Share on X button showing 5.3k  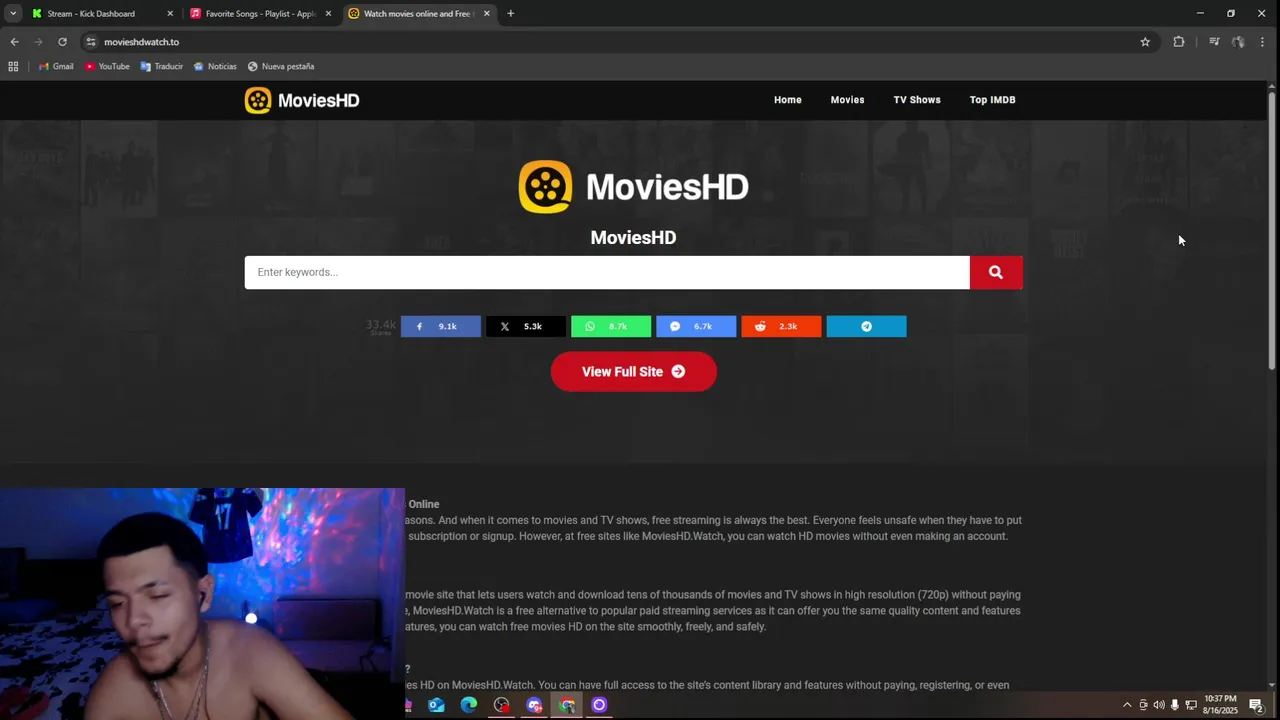pos(526,326)
